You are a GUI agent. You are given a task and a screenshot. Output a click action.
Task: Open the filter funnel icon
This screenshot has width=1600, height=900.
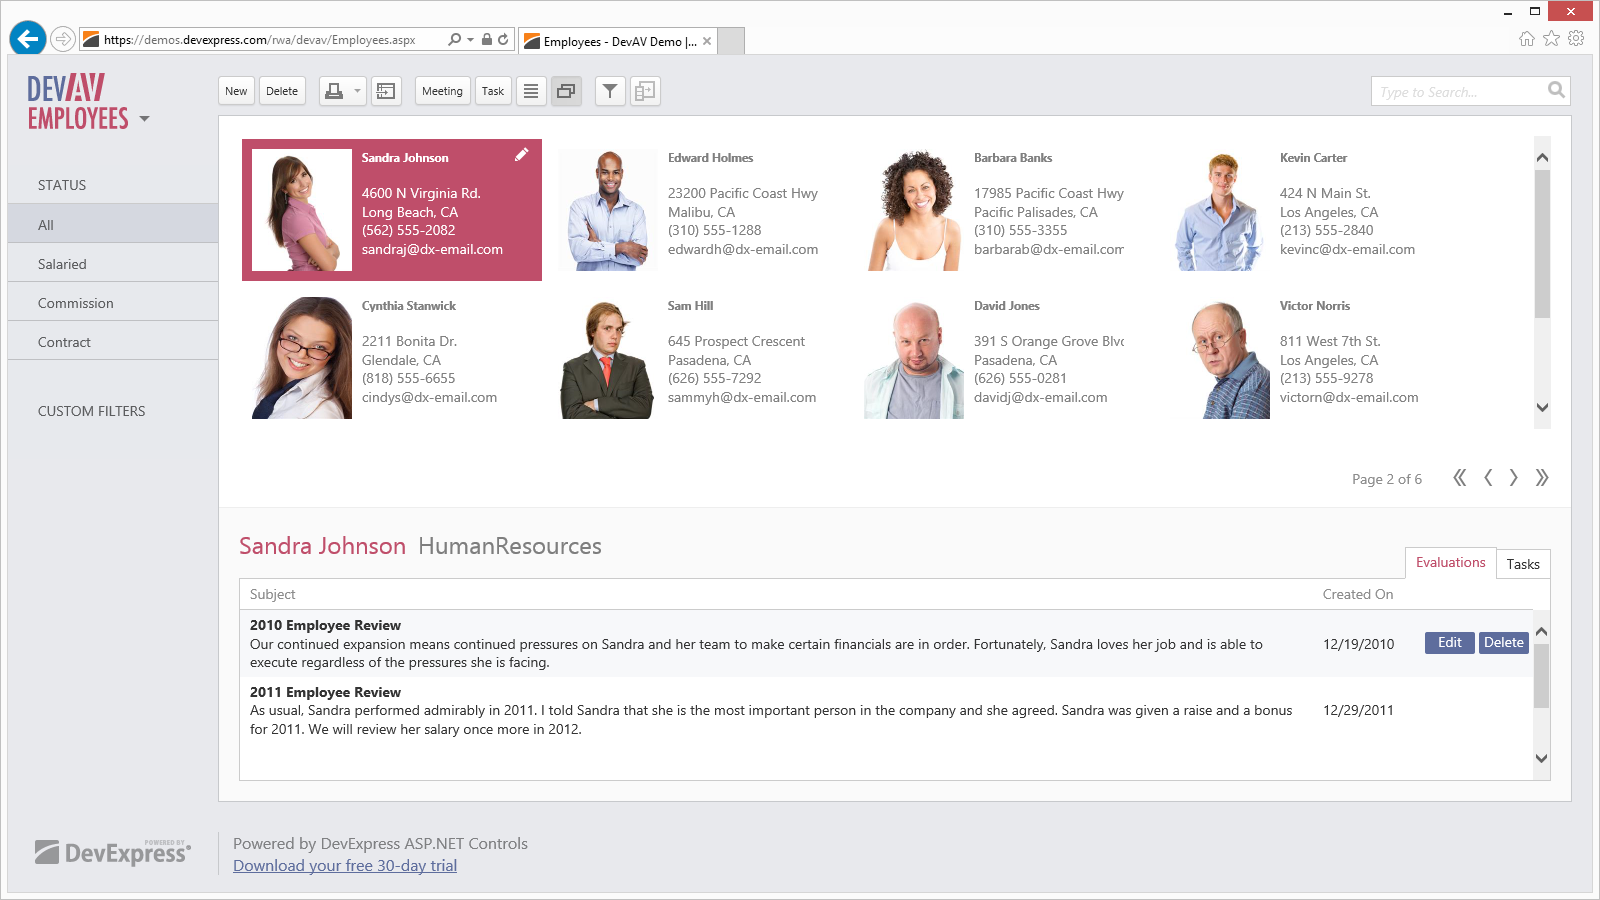pos(610,91)
